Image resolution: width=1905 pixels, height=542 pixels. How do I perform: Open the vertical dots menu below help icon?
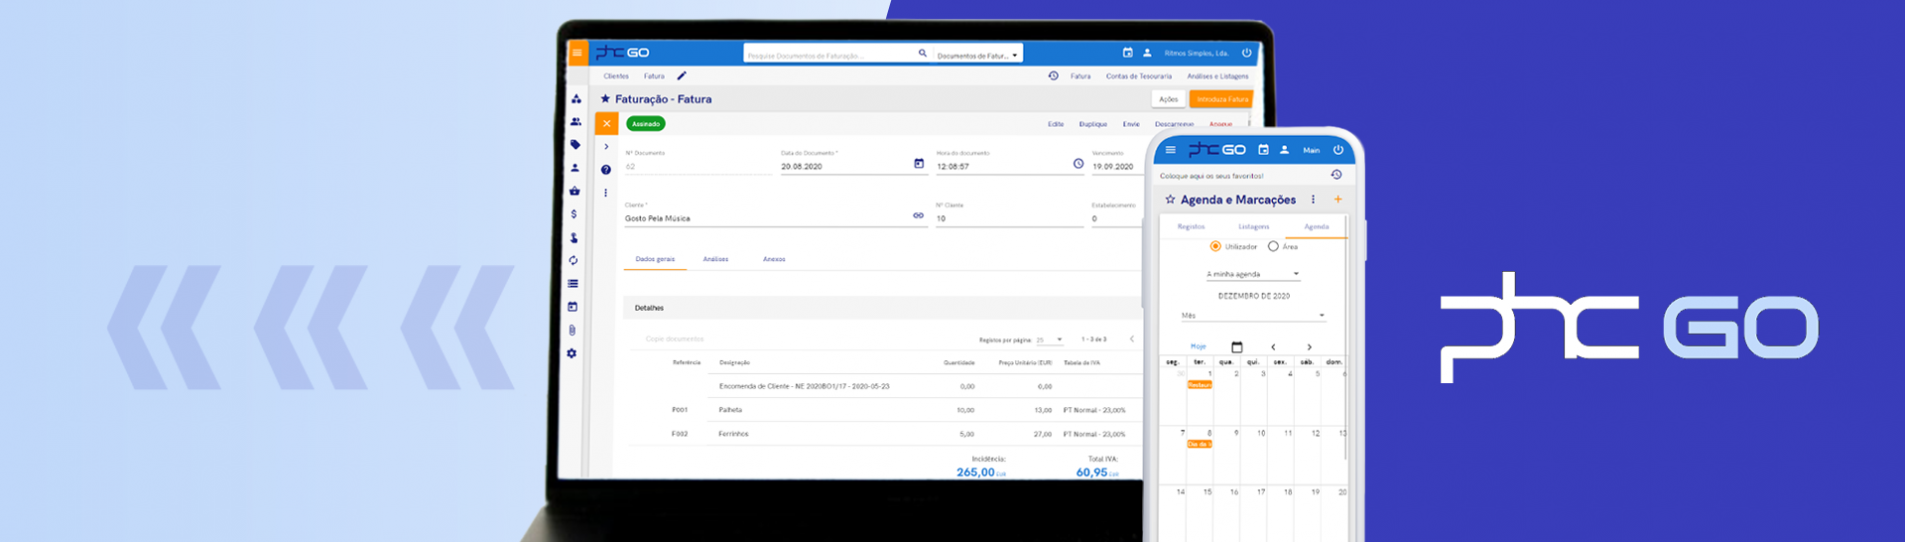tap(606, 193)
